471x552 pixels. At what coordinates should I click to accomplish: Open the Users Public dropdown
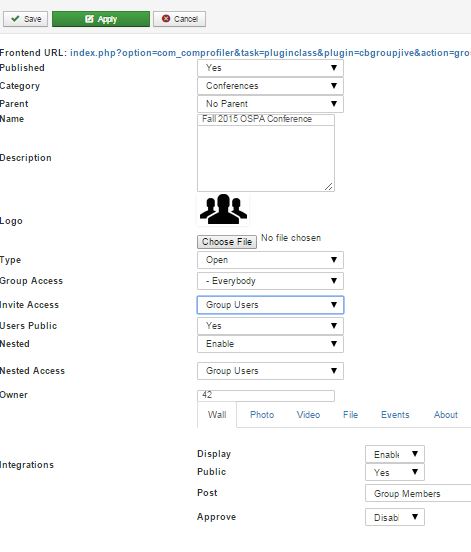point(270,326)
